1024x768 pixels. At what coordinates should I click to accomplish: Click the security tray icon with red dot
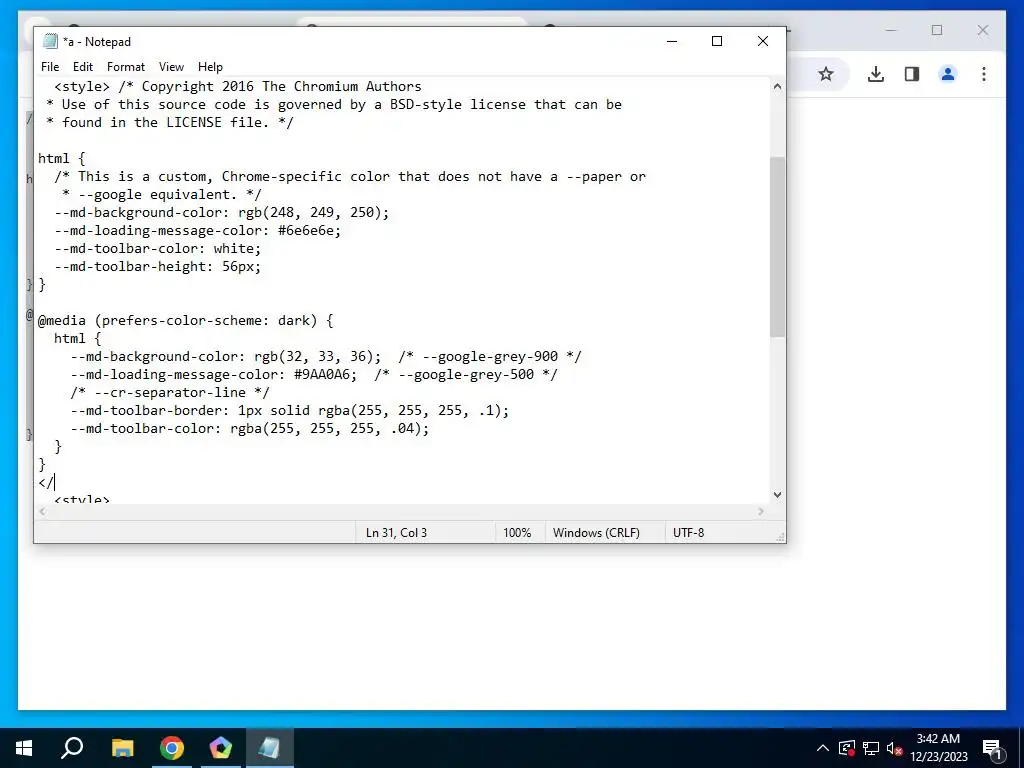[x=847, y=748]
